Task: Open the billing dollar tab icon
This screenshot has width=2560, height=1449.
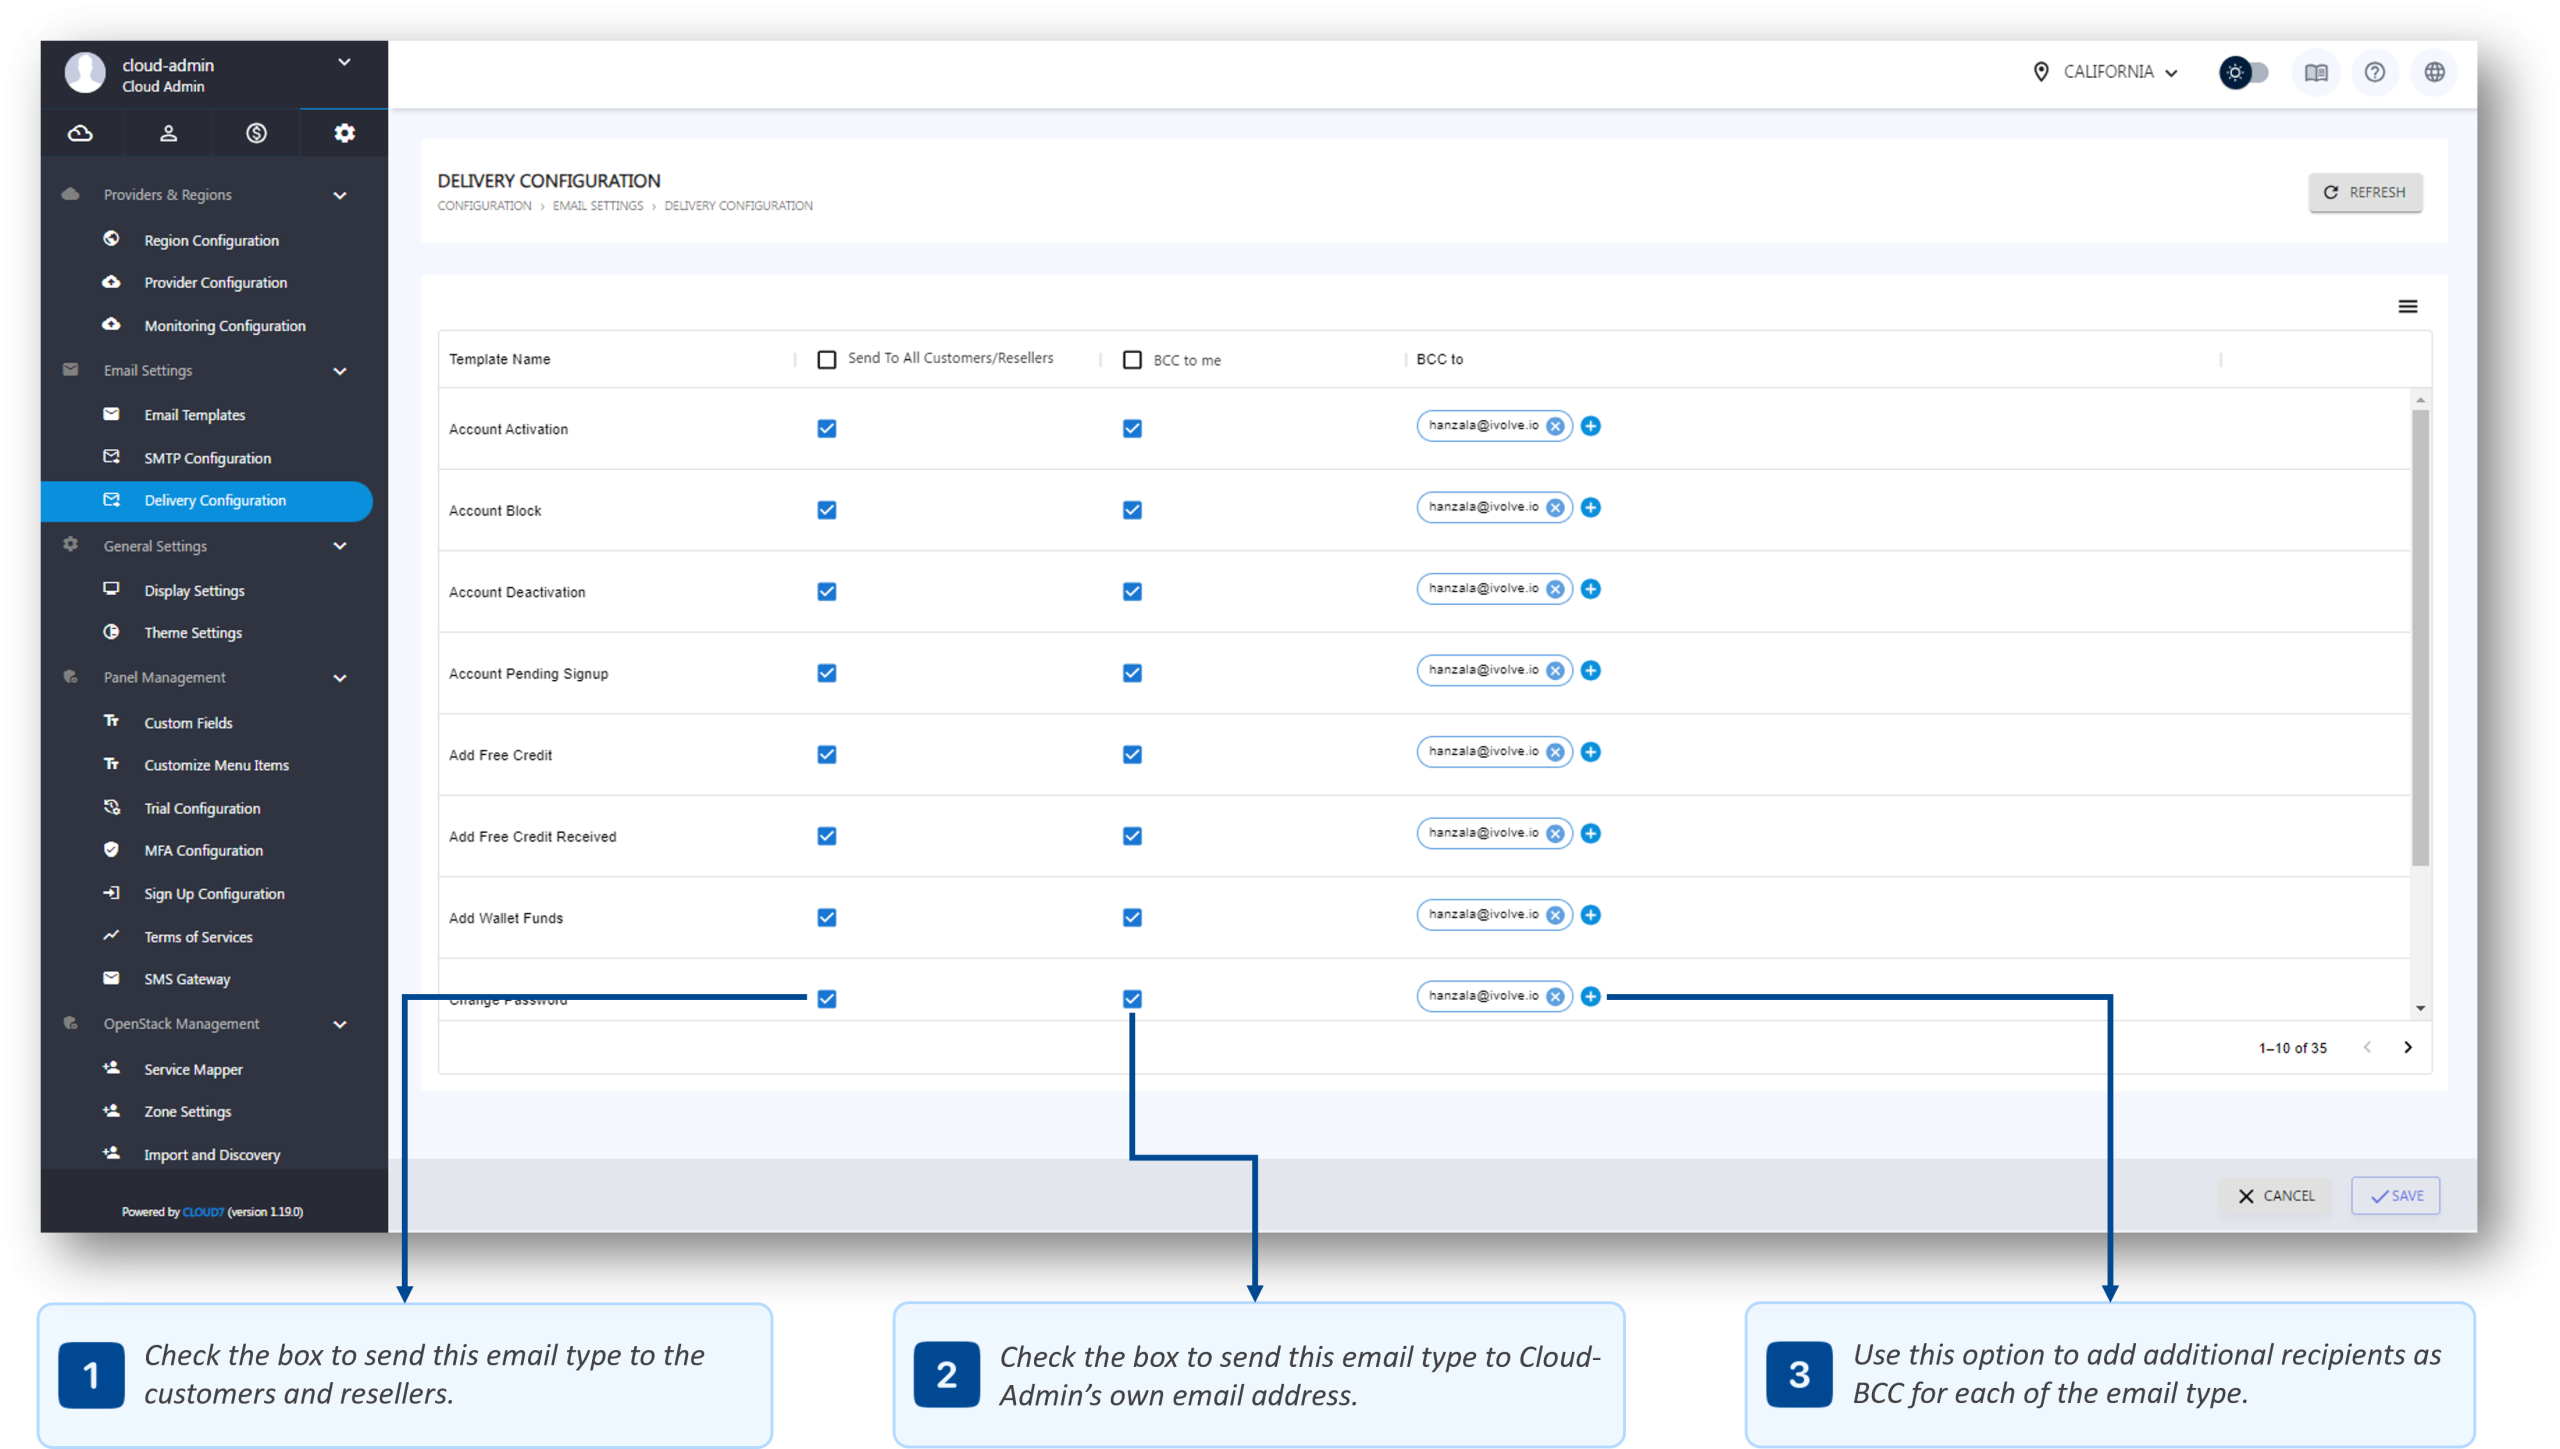Action: click(256, 133)
